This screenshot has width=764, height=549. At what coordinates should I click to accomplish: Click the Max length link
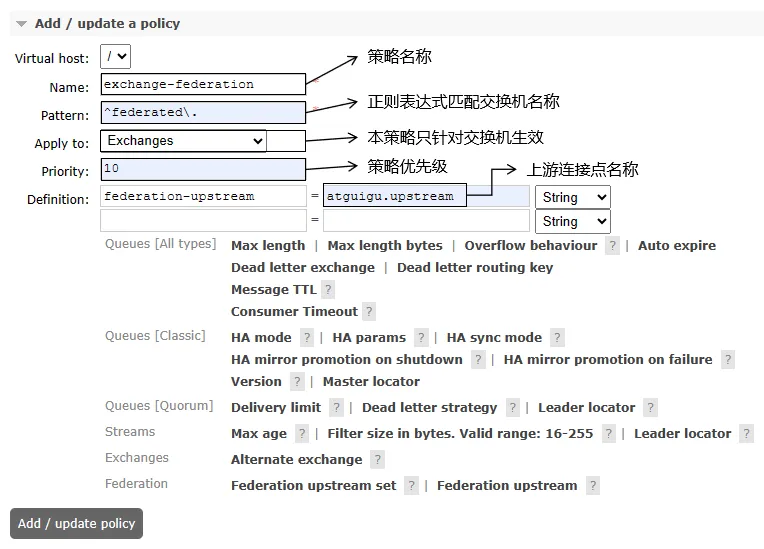point(268,246)
